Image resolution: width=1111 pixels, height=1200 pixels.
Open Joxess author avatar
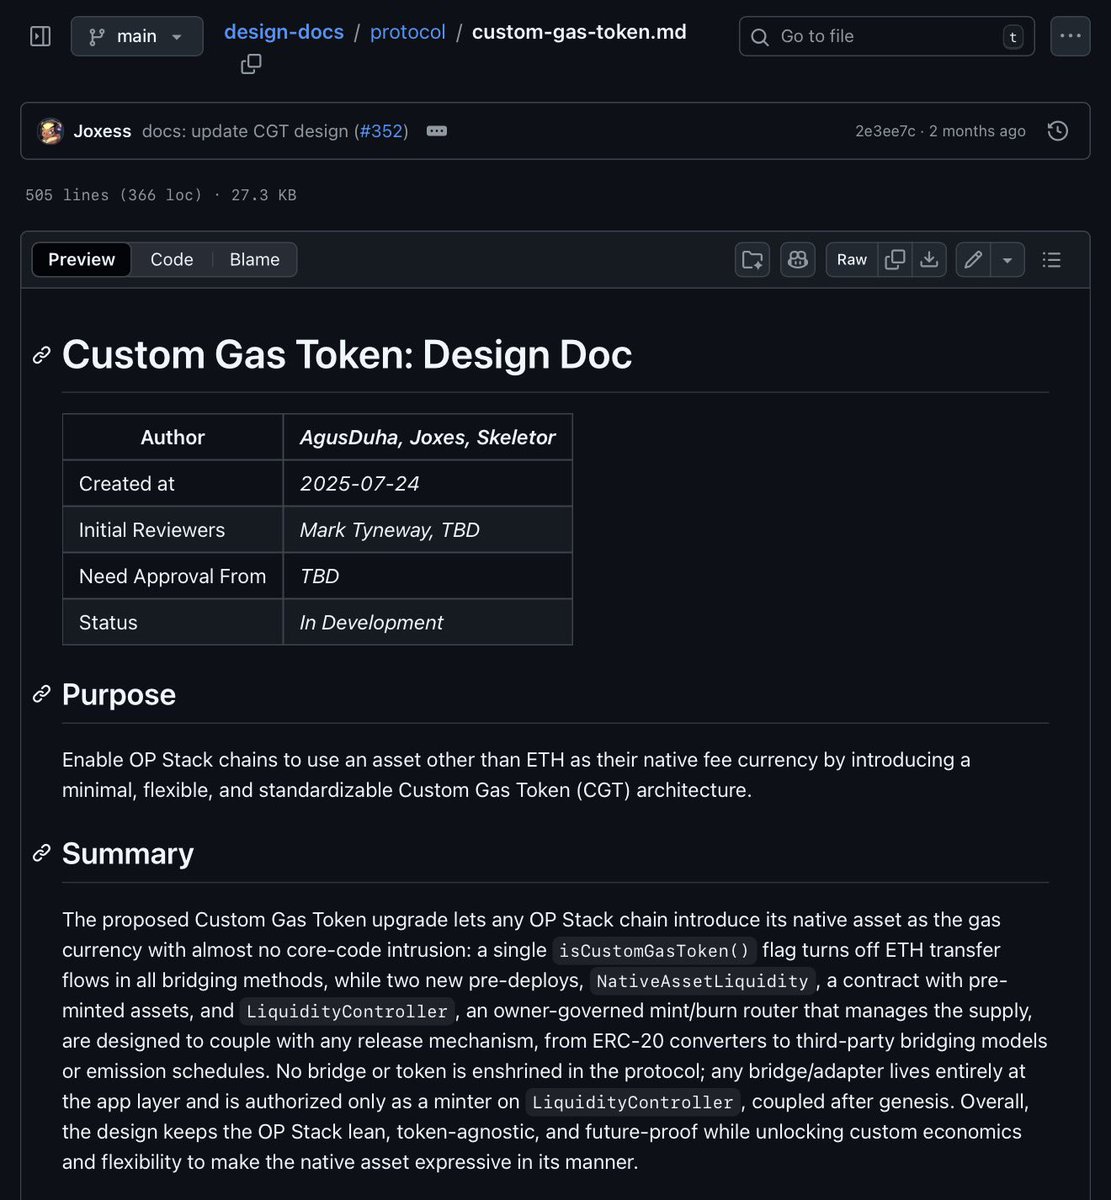pos(50,131)
